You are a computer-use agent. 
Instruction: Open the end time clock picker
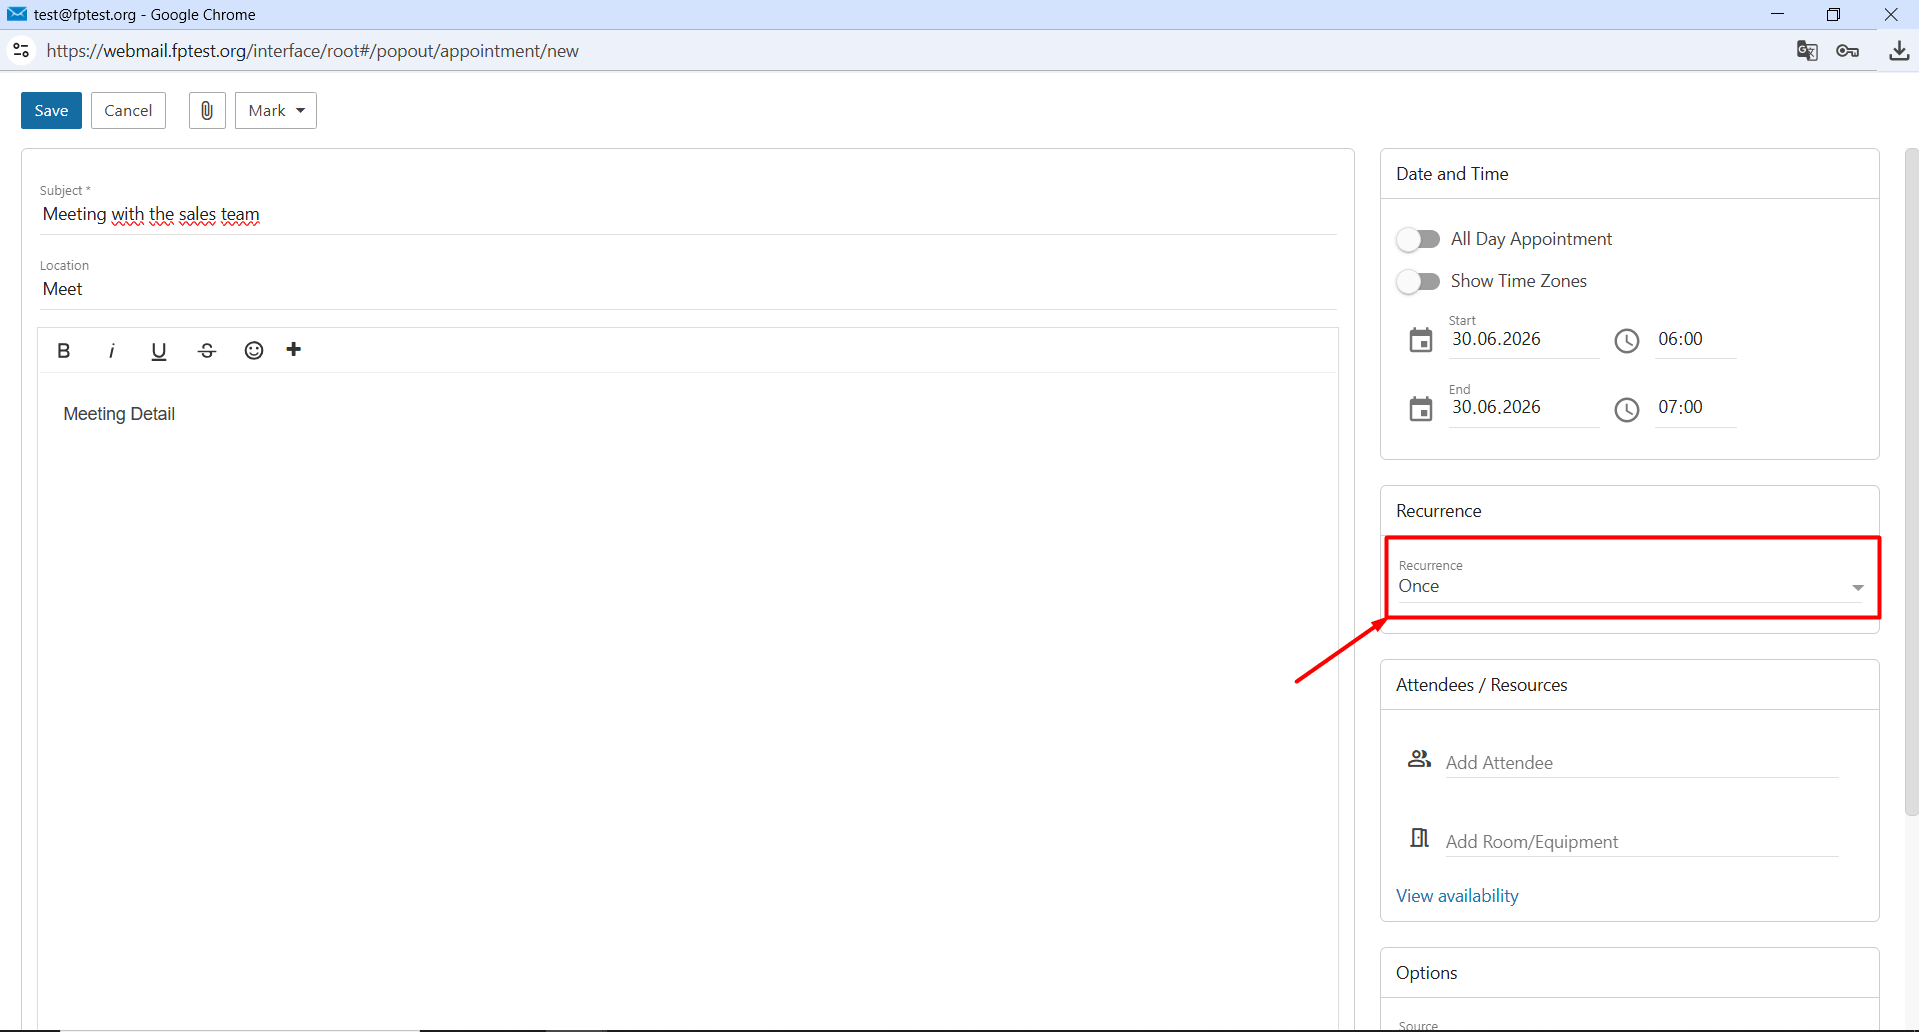[1627, 410]
